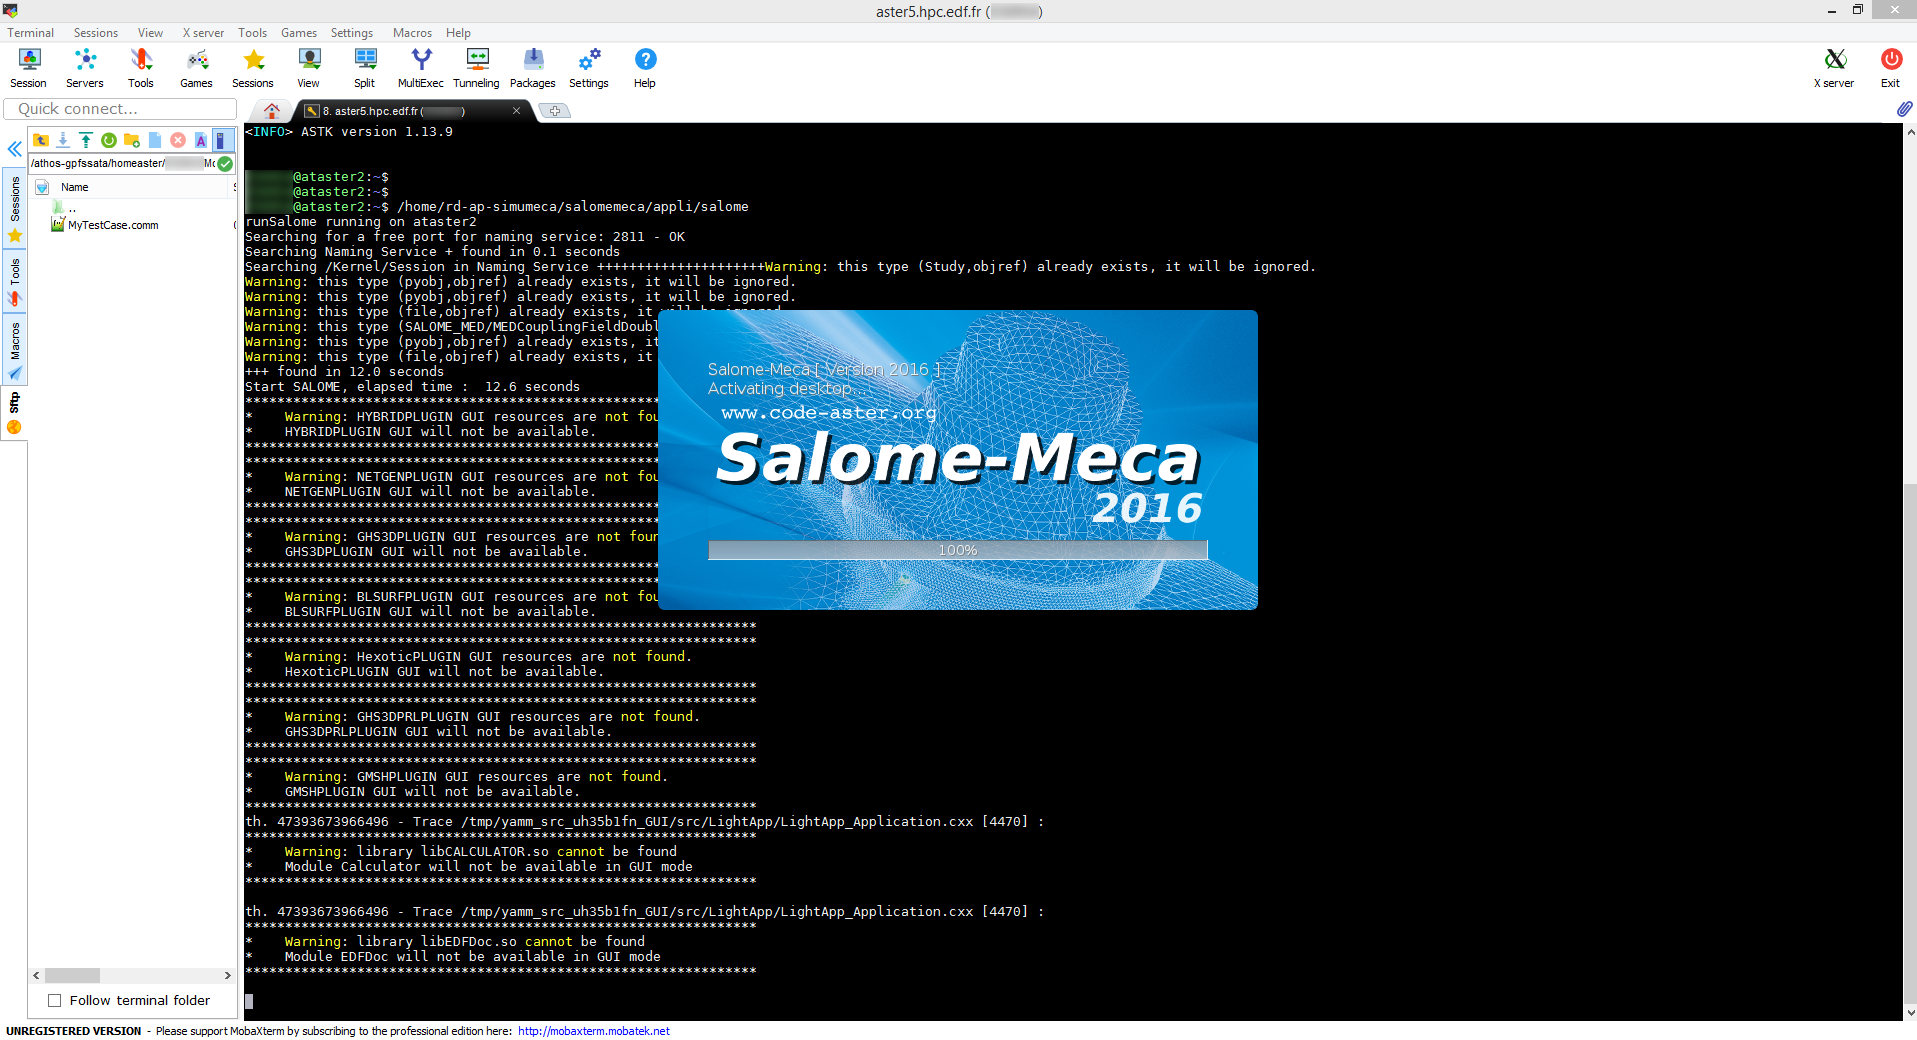The height and width of the screenshot is (1040, 1917).
Task: Toggle the highlighted SFTP toolbar button
Action: point(222,140)
